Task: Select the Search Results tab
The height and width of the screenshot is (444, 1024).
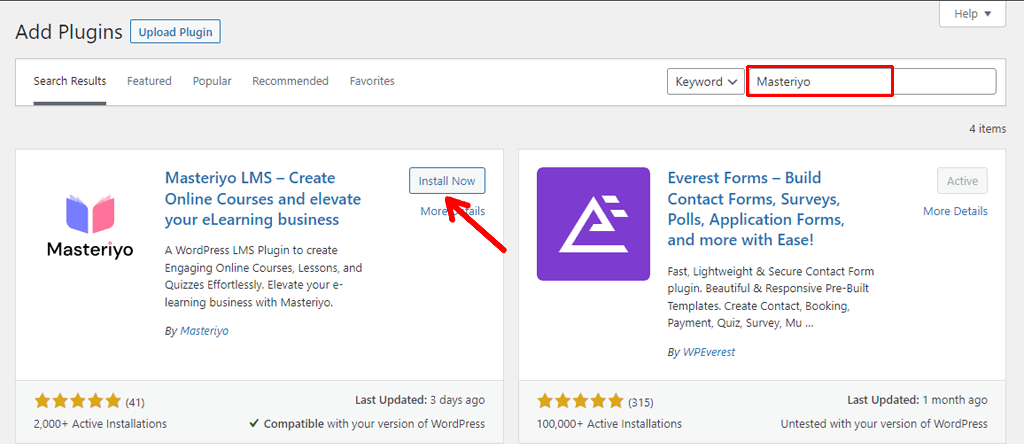Action: [x=70, y=81]
